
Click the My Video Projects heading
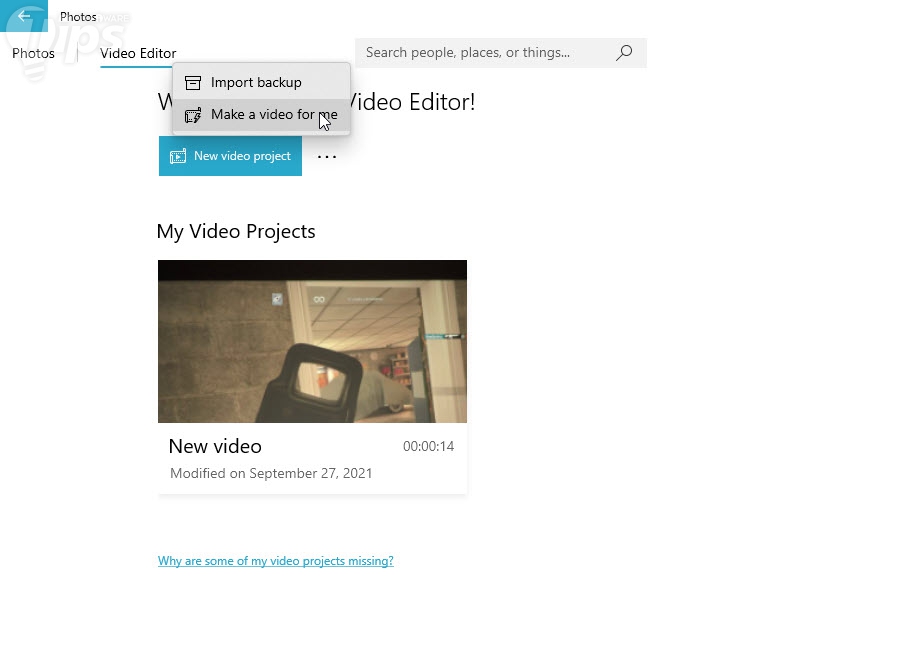point(236,231)
